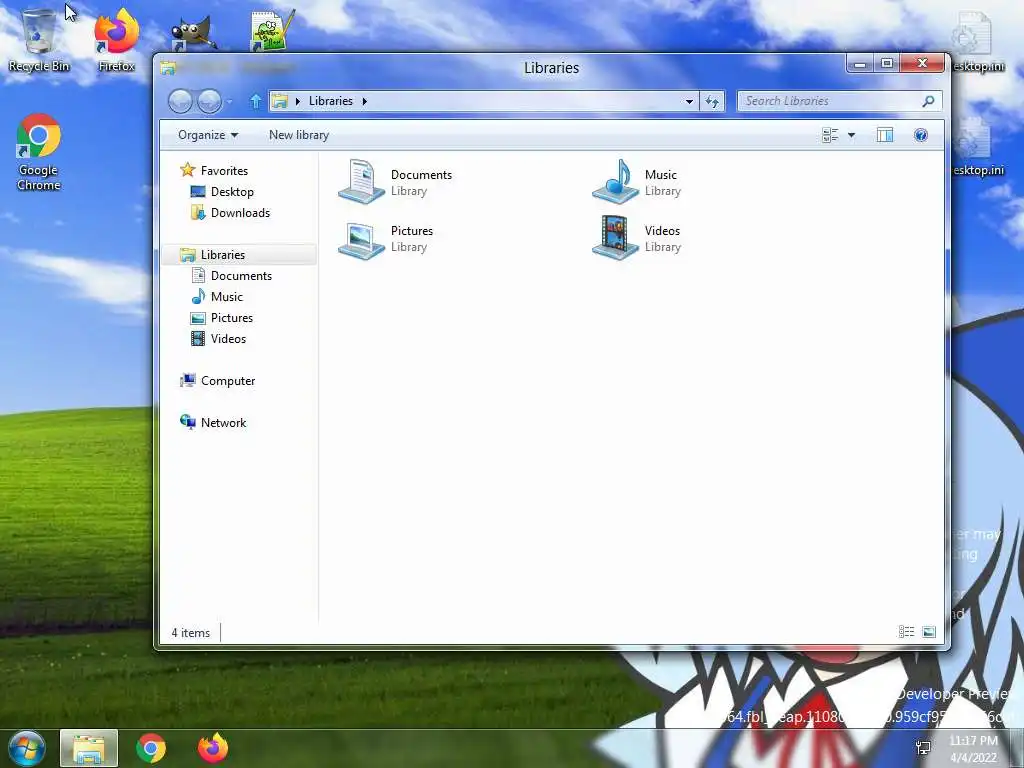This screenshot has width=1024, height=768.
Task: Click the Libraries window title bar icon
Action: pyautogui.click(x=168, y=68)
